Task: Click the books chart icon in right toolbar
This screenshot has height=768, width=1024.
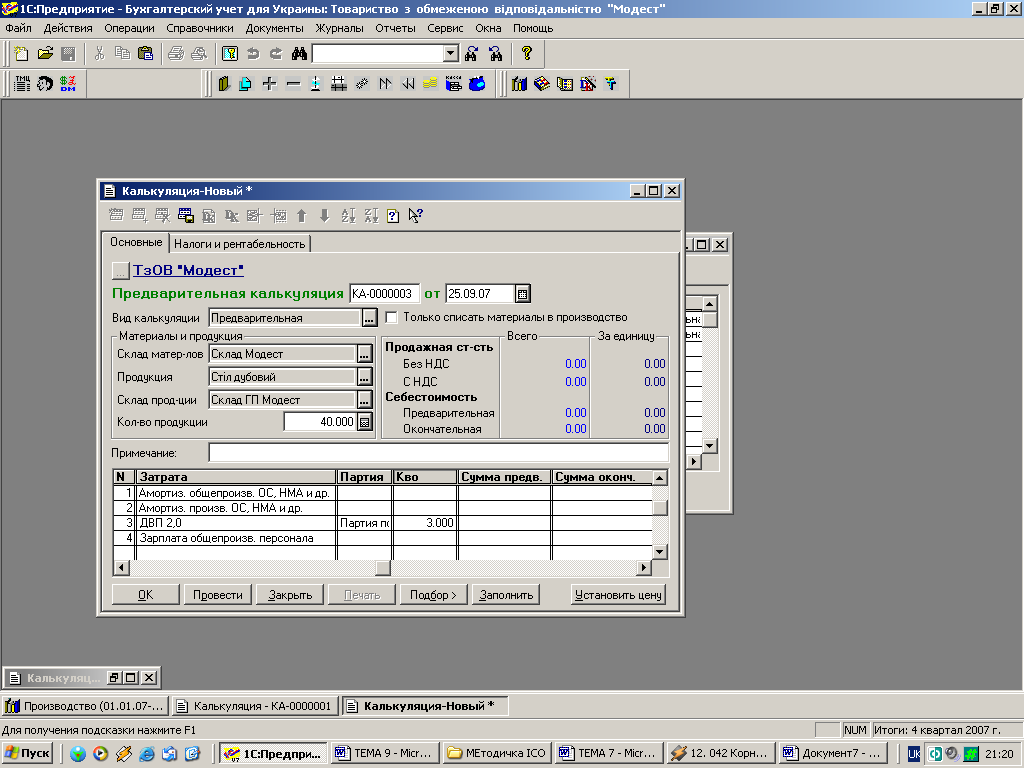Action: [519, 84]
